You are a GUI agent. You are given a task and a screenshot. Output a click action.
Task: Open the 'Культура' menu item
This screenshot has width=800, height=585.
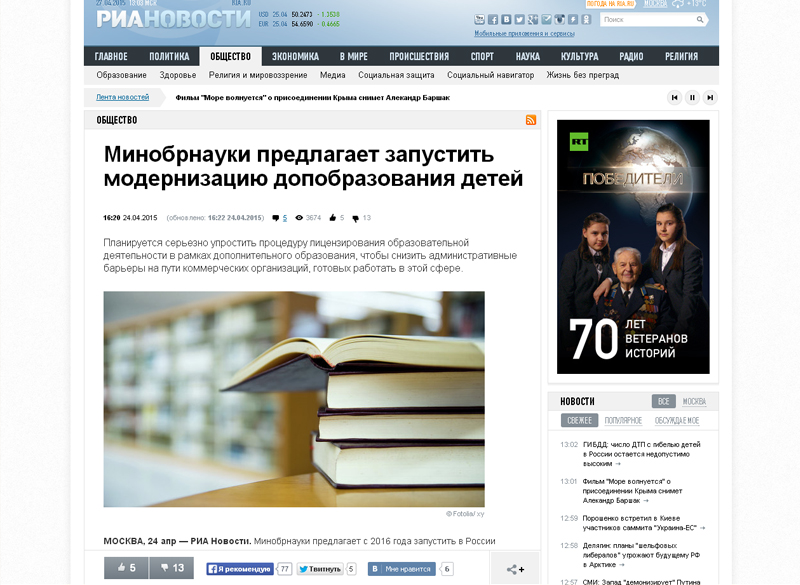[580, 57]
